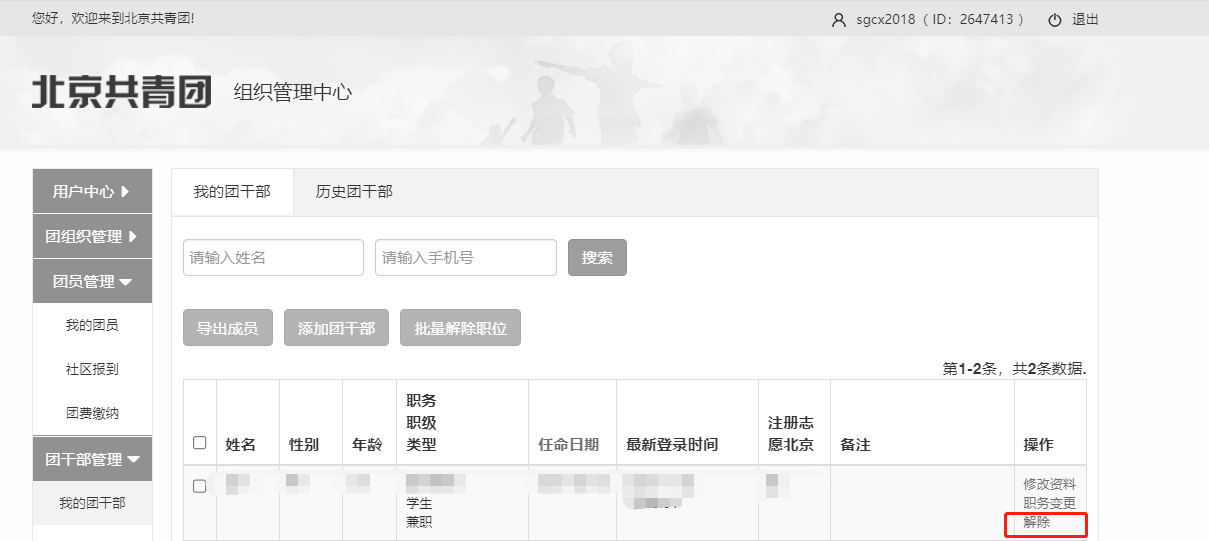Focus the 请输入姓名 name field
The height and width of the screenshot is (541, 1209).
pyautogui.click(x=273, y=257)
